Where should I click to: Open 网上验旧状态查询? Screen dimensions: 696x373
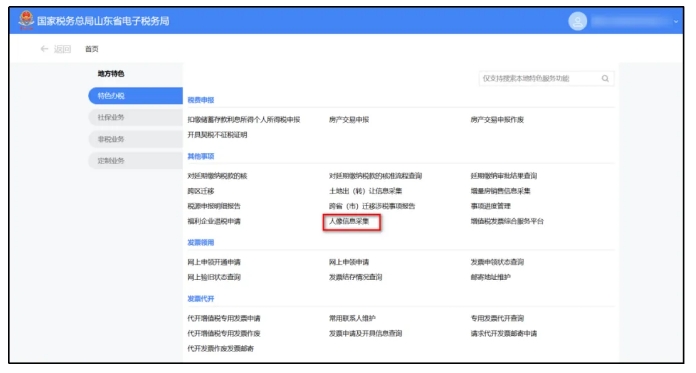[214, 277]
